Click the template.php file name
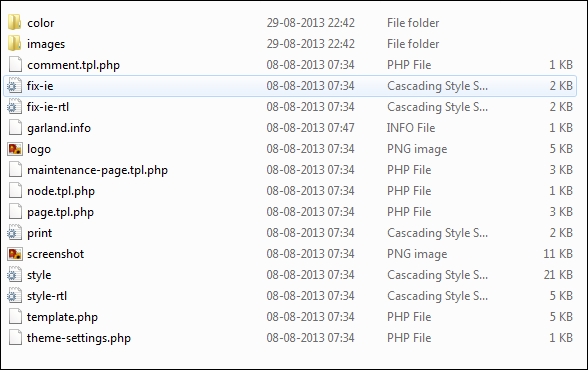 tap(62, 317)
